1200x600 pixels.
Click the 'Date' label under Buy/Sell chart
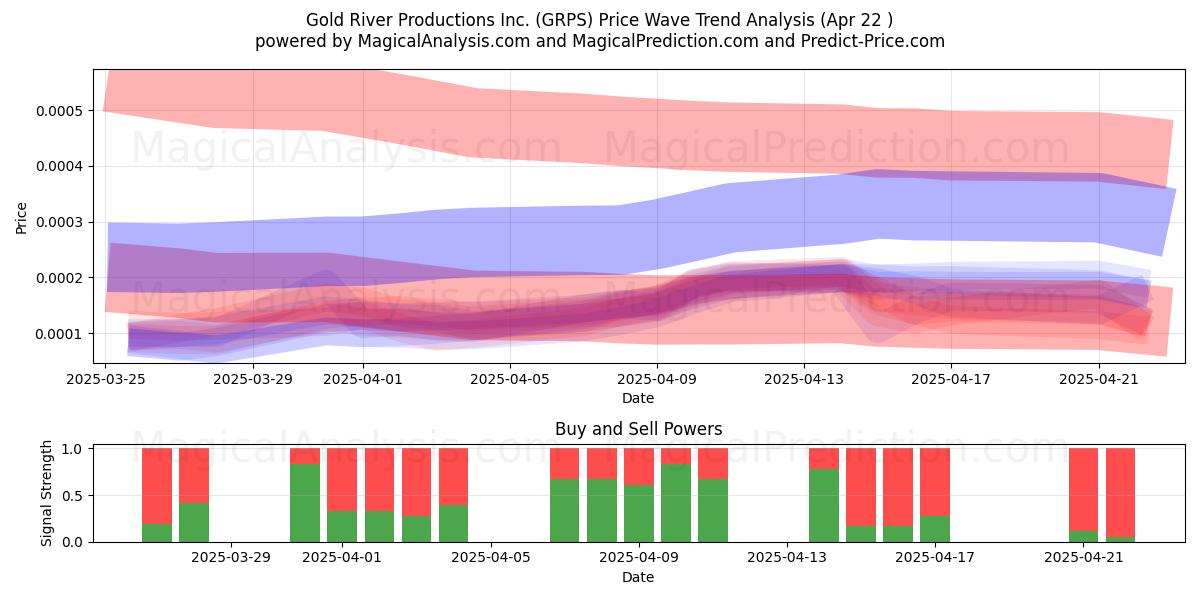point(638,577)
